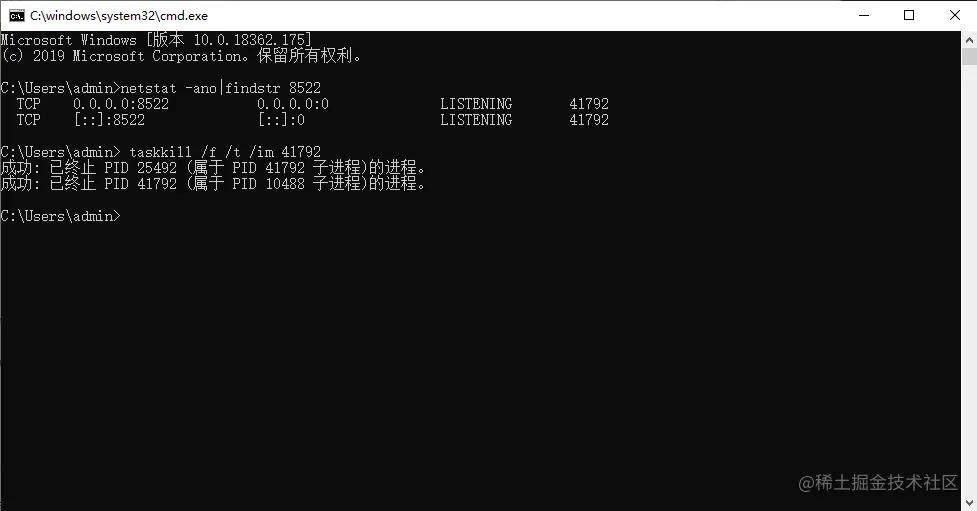Image resolution: width=977 pixels, height=511 pixels.
Task: Click the cmd.exe title bar text
Action: tap(119, 16)
